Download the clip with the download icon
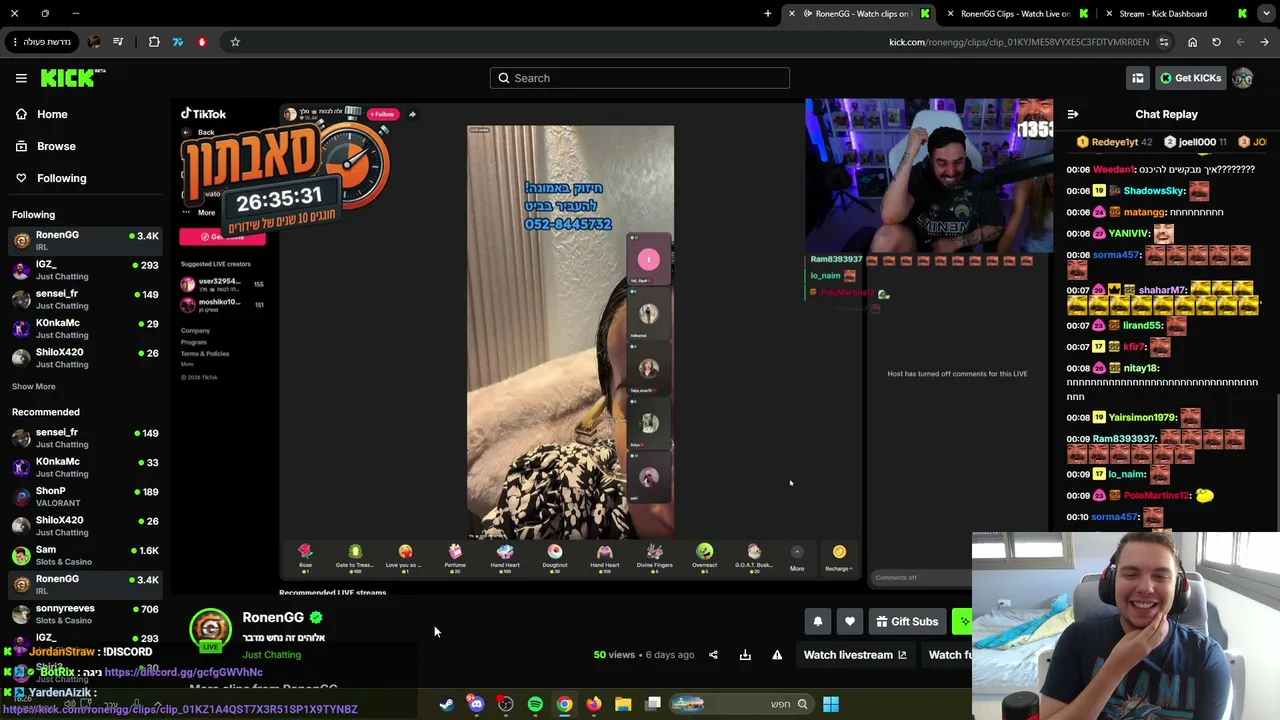The height and width of the screenshot is (720, 1280). (745, 655)
